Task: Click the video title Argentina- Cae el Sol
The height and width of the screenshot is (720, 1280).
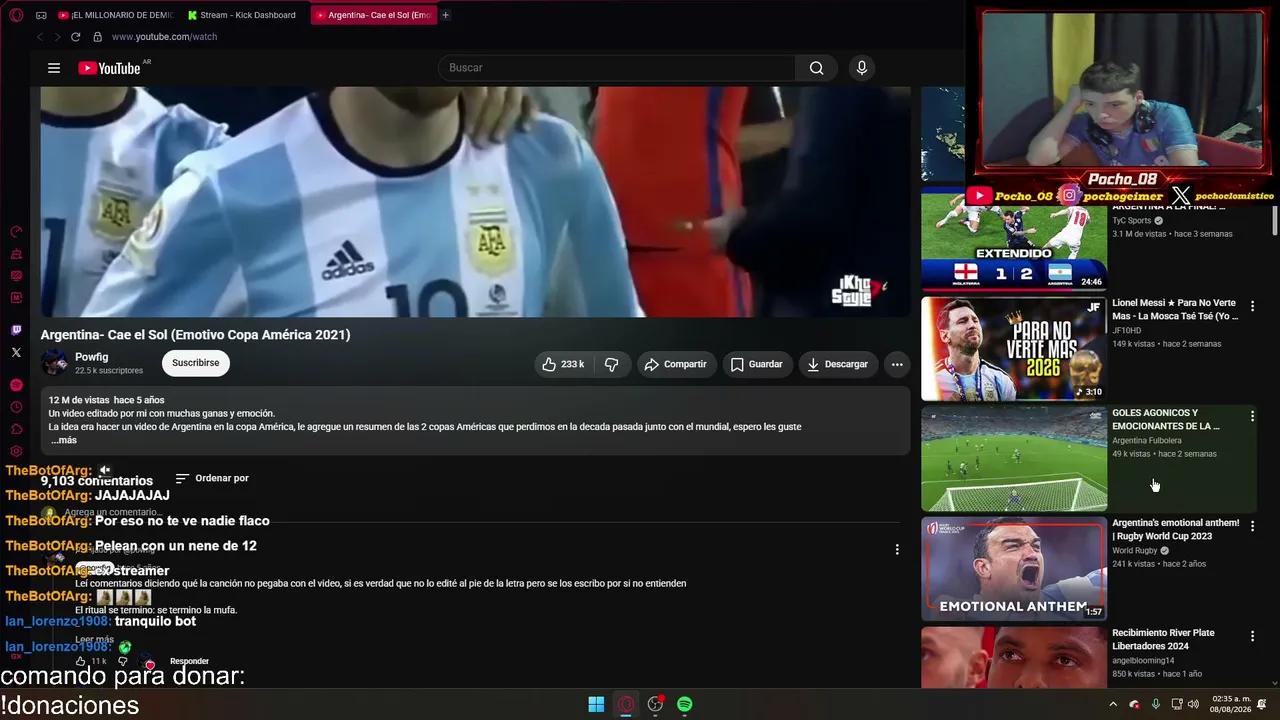Action: [x=196, y=335]
